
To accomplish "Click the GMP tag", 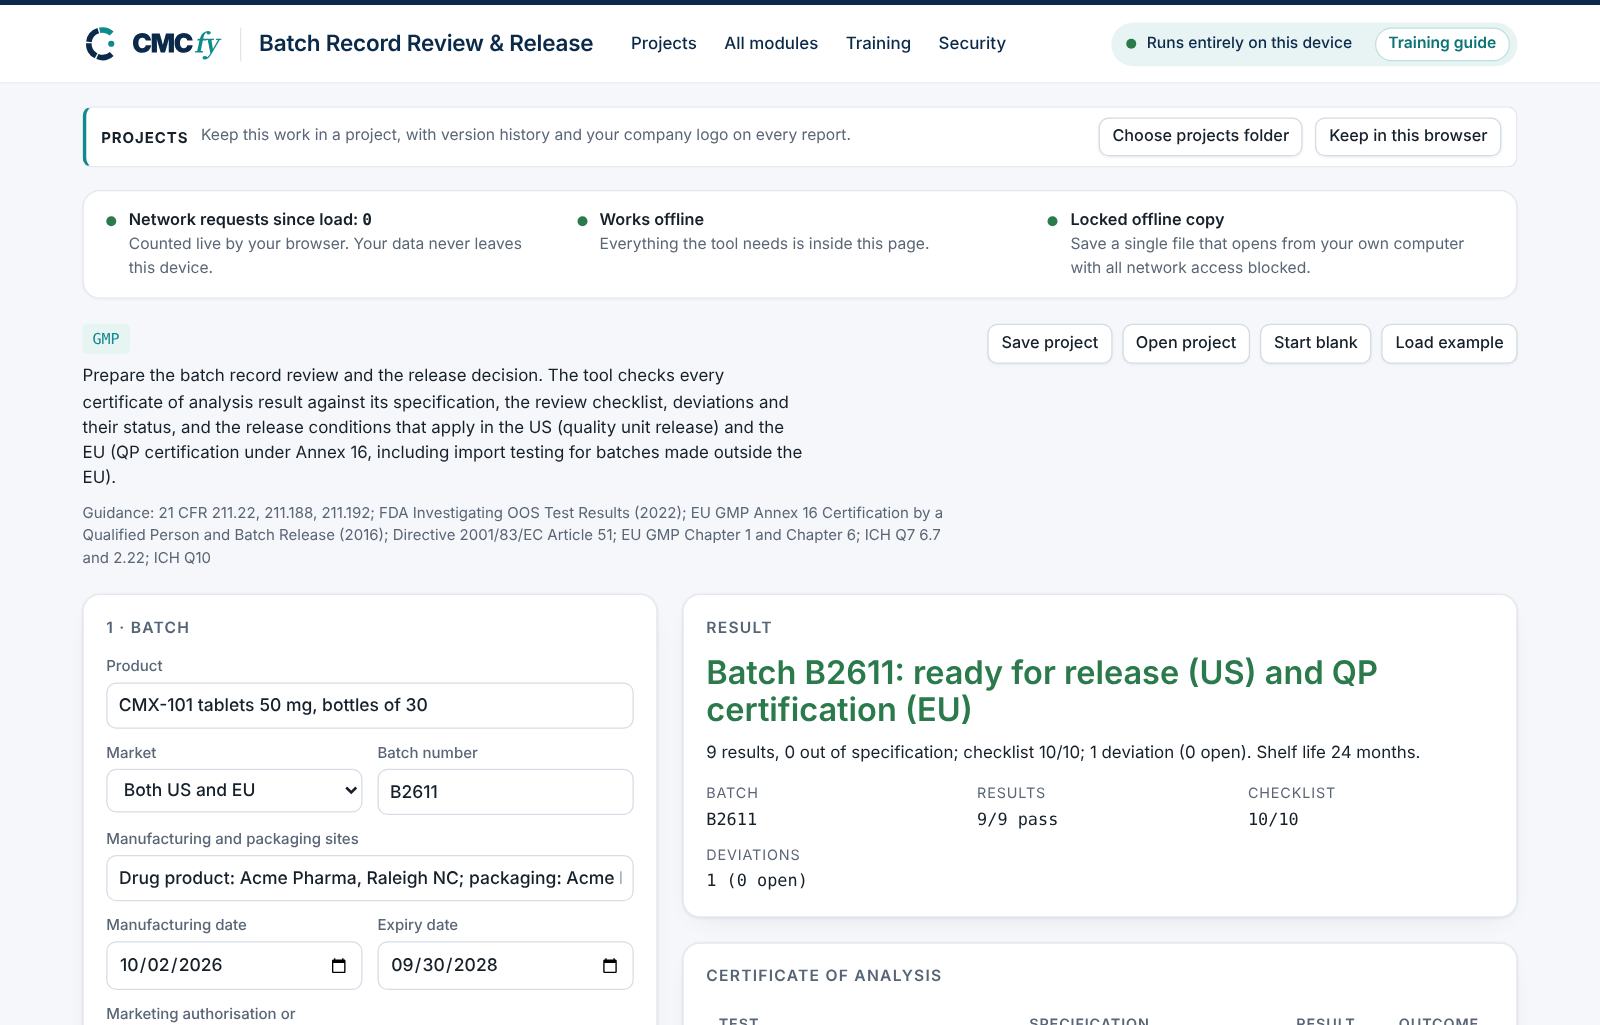I will coord(106,339).
